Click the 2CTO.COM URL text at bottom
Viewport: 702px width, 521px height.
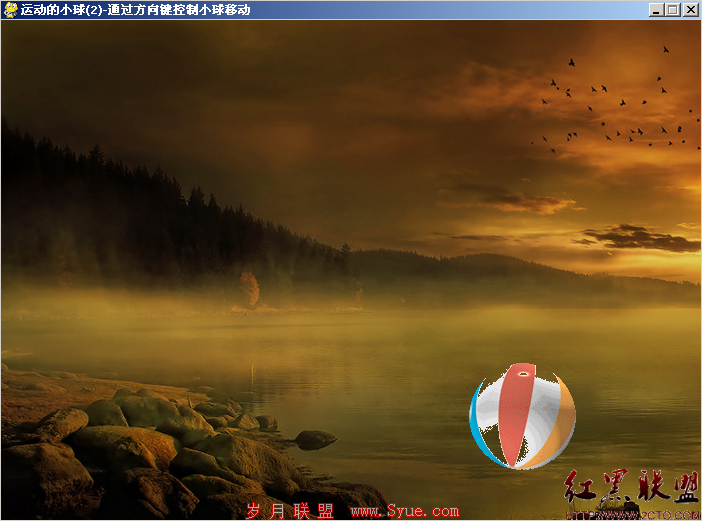pos(632,516)
